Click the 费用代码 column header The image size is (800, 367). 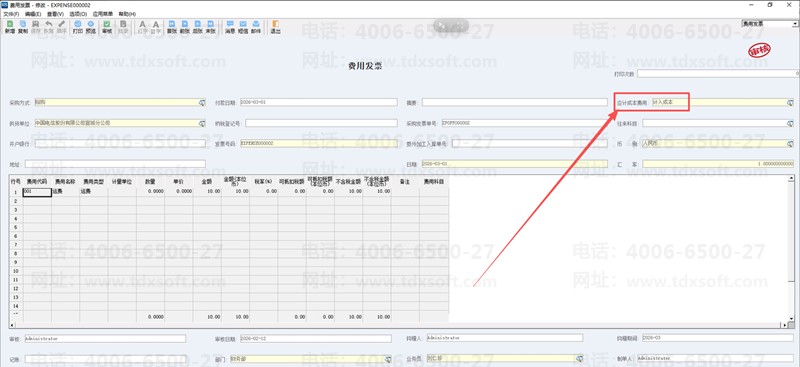[x=37, y=181]
